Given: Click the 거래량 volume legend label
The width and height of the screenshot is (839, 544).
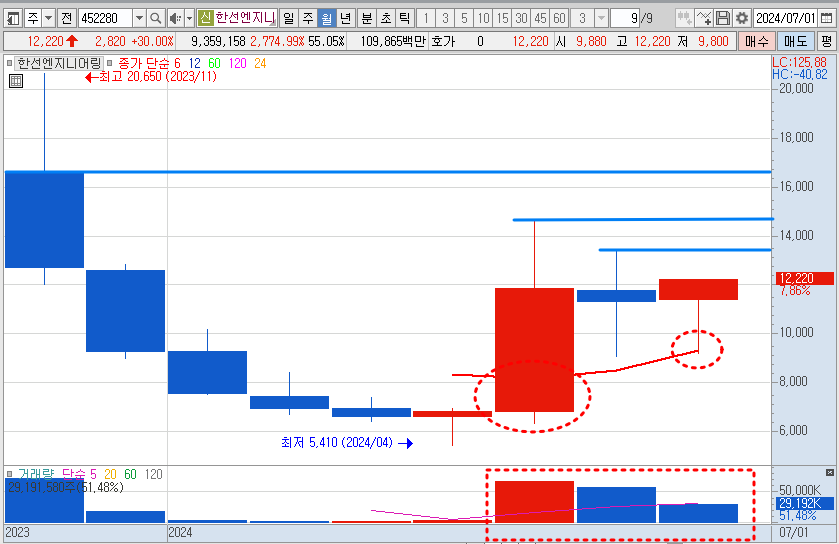Looking at the screenshot, I should [36, 474].
